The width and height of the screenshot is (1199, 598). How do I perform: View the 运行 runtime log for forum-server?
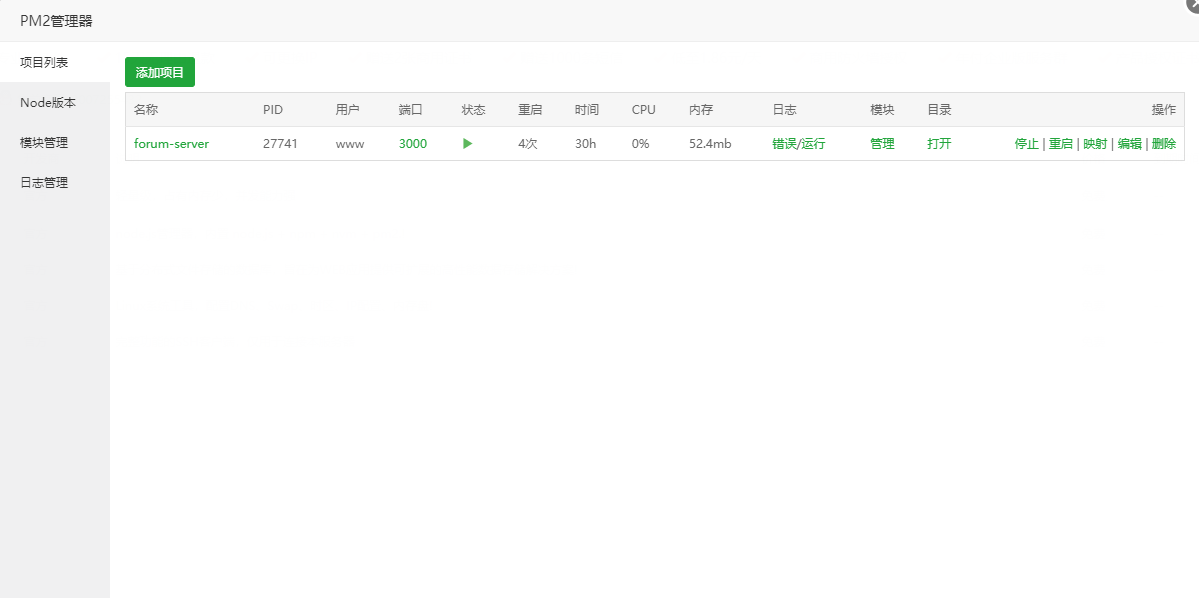(x=812, y=143)
